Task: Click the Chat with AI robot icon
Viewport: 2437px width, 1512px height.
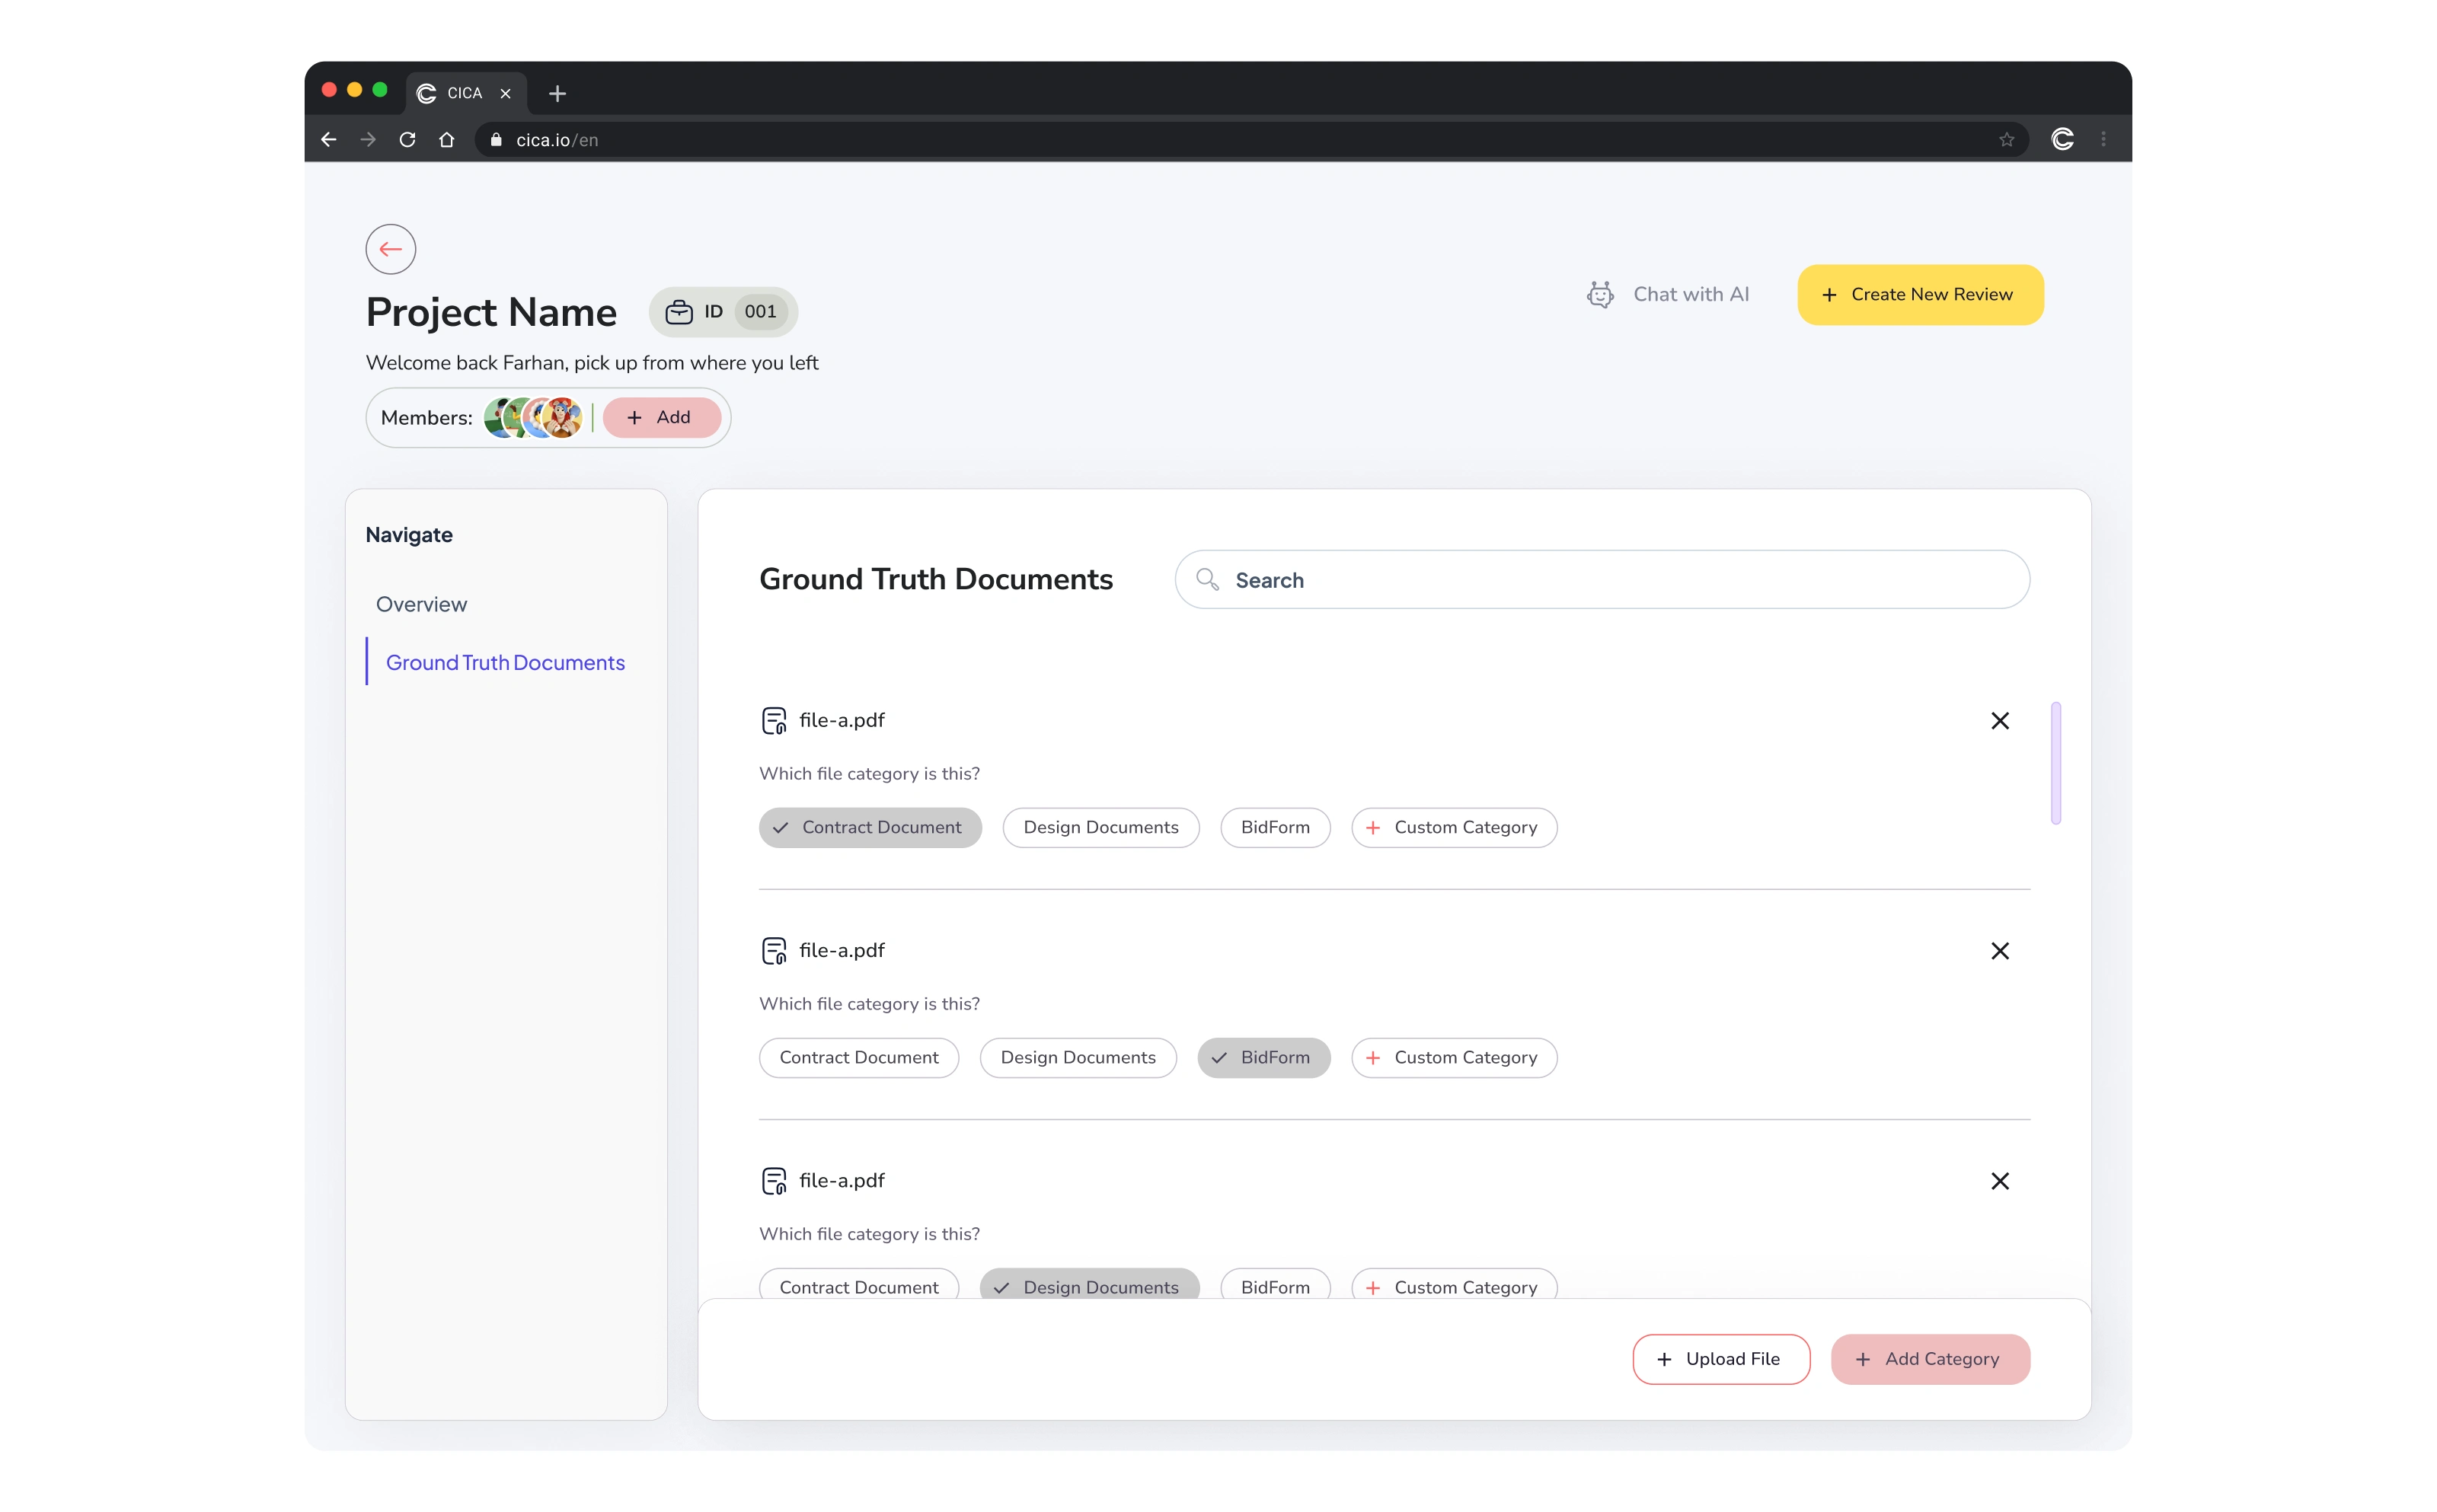Action: pyautogui.click(x=1600, y=294)
